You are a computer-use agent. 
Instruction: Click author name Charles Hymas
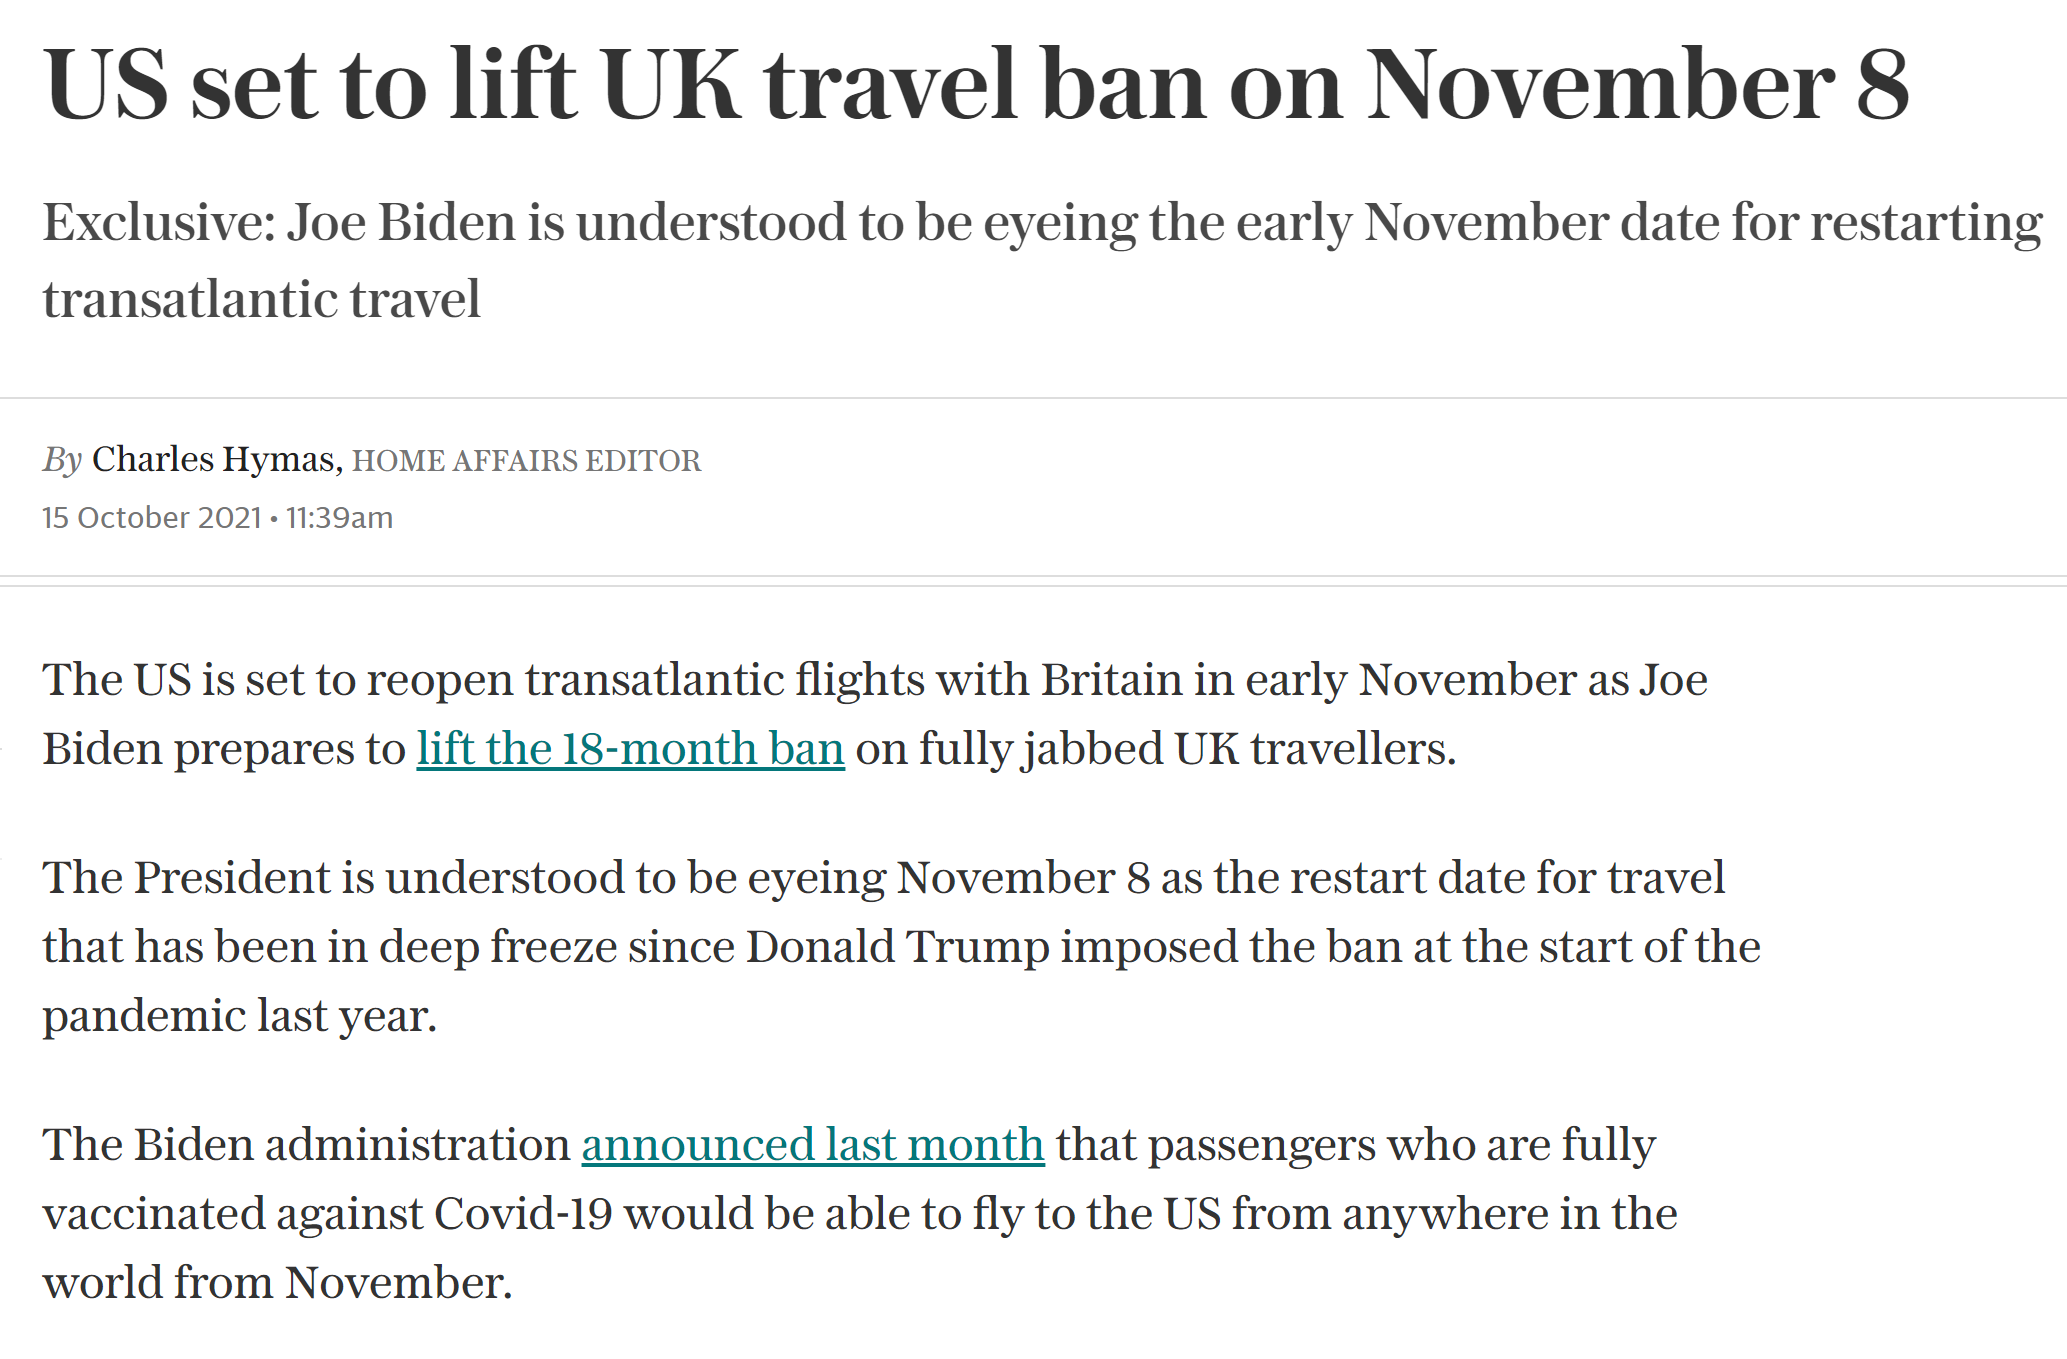pos(213,459)
